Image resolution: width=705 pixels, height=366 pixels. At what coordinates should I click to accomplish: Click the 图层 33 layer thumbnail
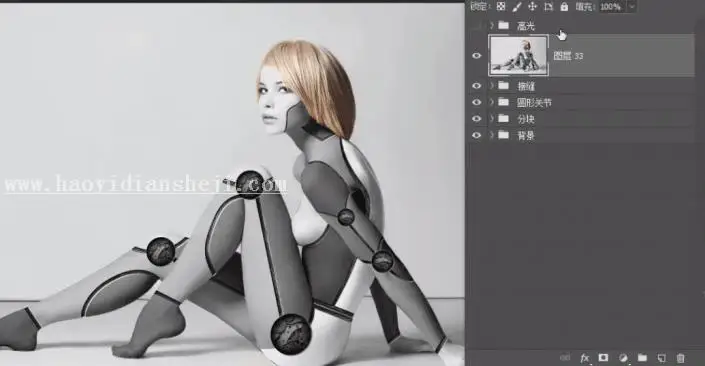(519, 56)
